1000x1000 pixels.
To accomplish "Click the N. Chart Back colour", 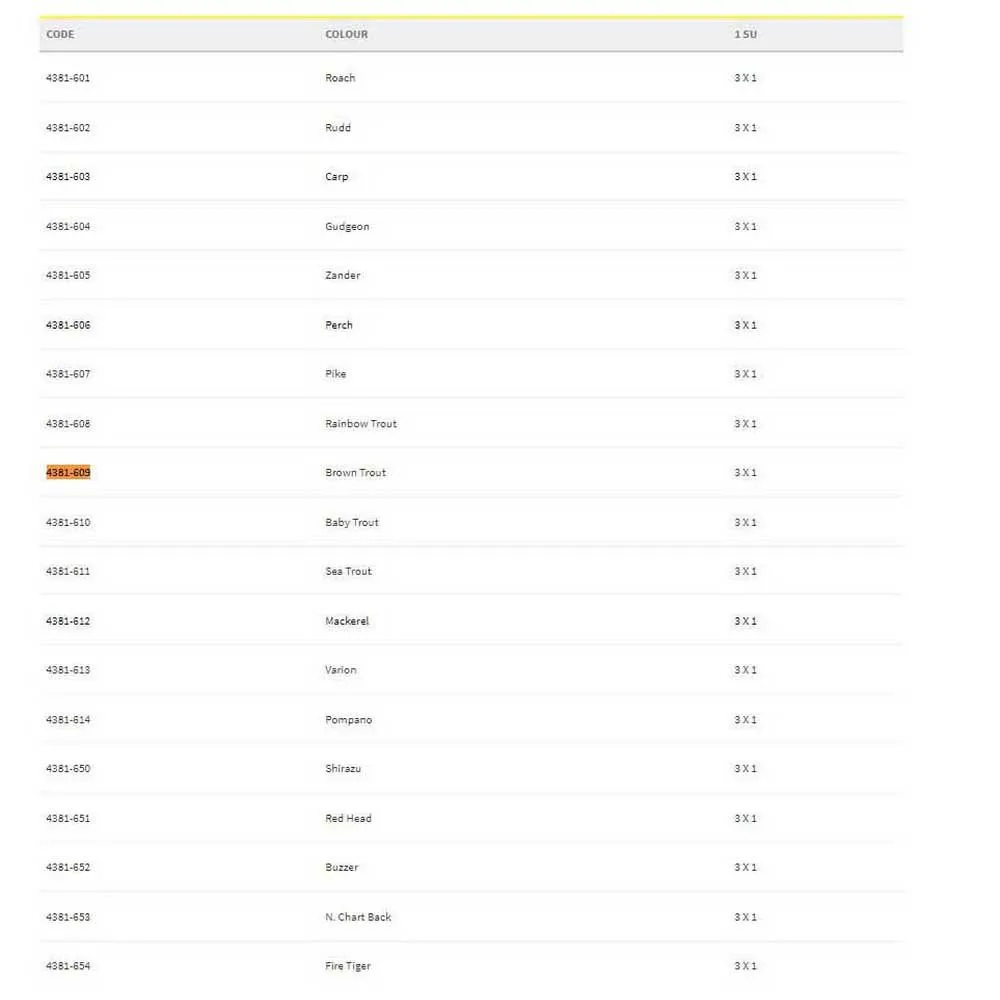I will pyautogui.click(x=358, y=917).
